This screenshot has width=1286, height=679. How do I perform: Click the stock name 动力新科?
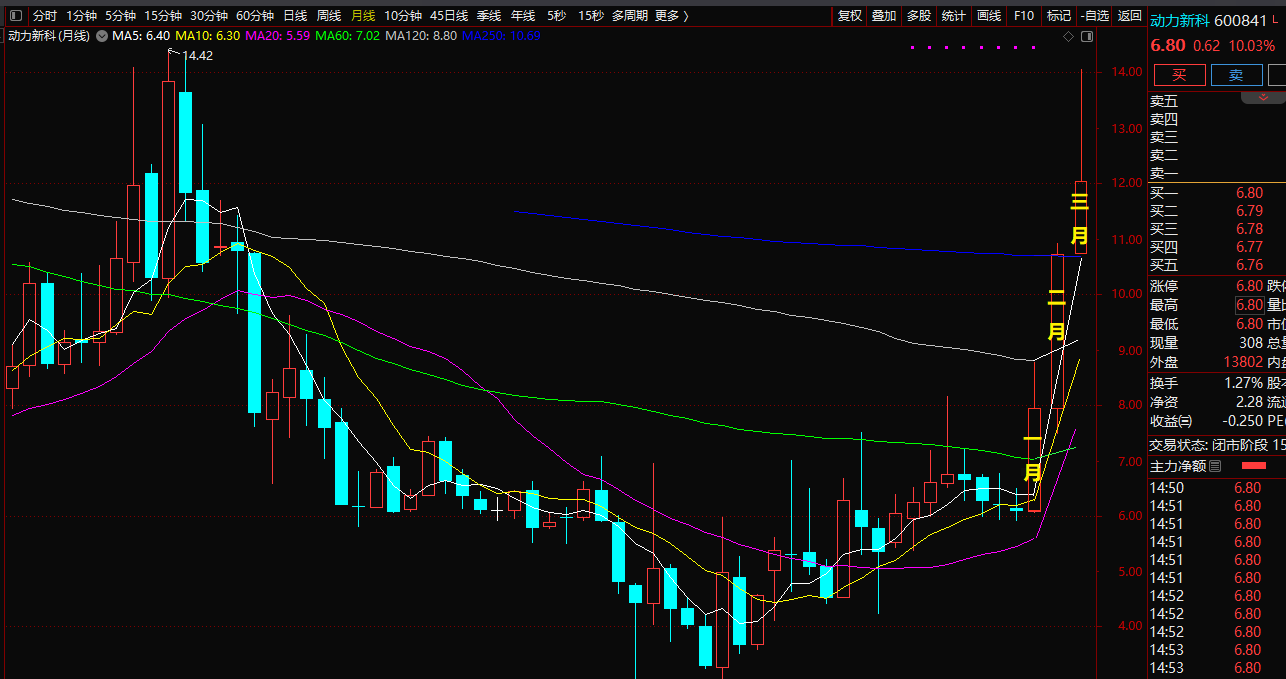pyautogui.click(x=1181, y=20)
